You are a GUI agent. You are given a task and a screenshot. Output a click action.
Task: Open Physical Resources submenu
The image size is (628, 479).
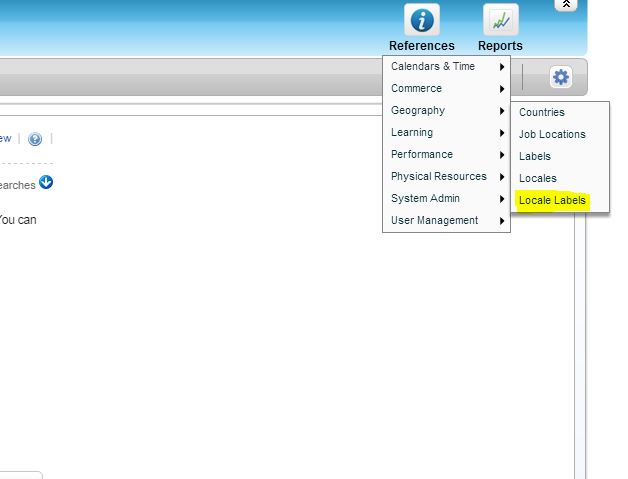point(447,177)
